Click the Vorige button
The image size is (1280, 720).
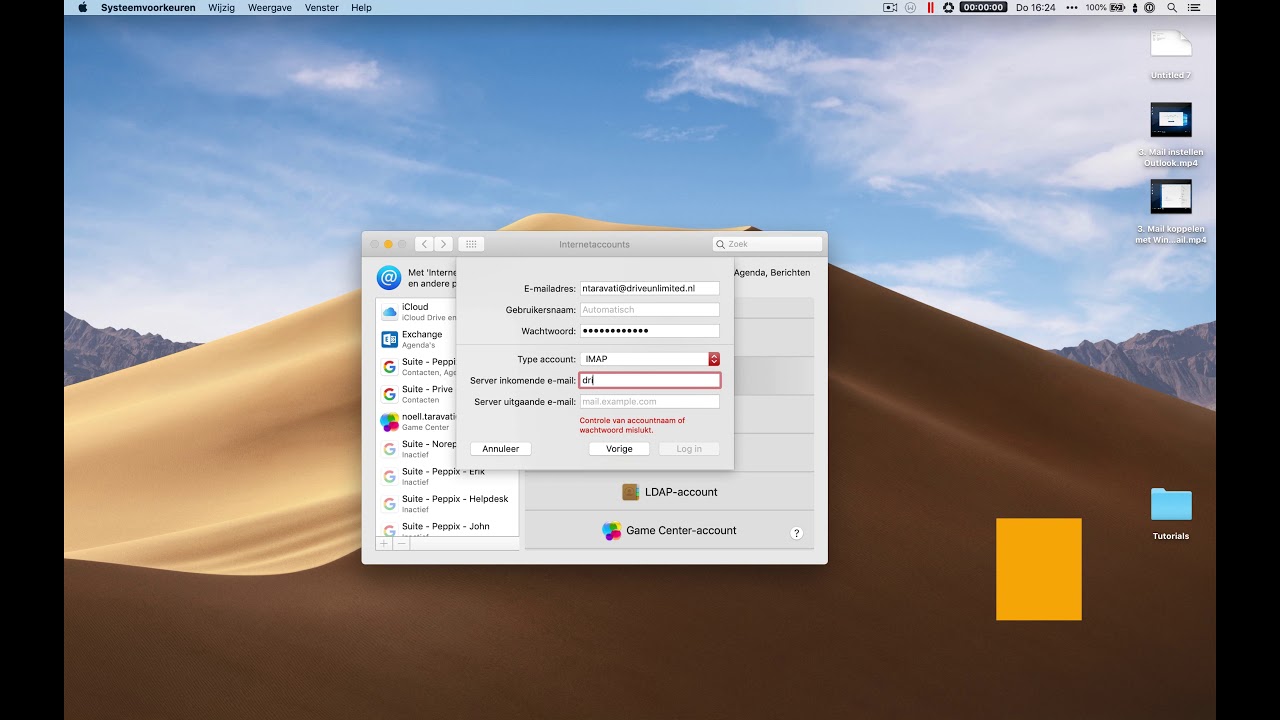click(619, 449)
